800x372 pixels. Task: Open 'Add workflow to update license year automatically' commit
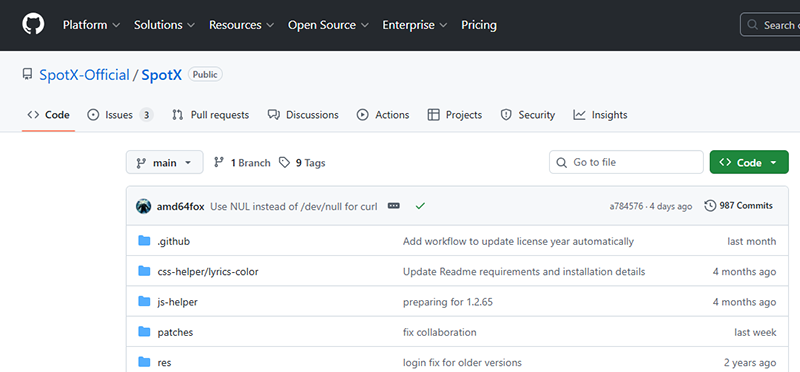tap(518, 241)
